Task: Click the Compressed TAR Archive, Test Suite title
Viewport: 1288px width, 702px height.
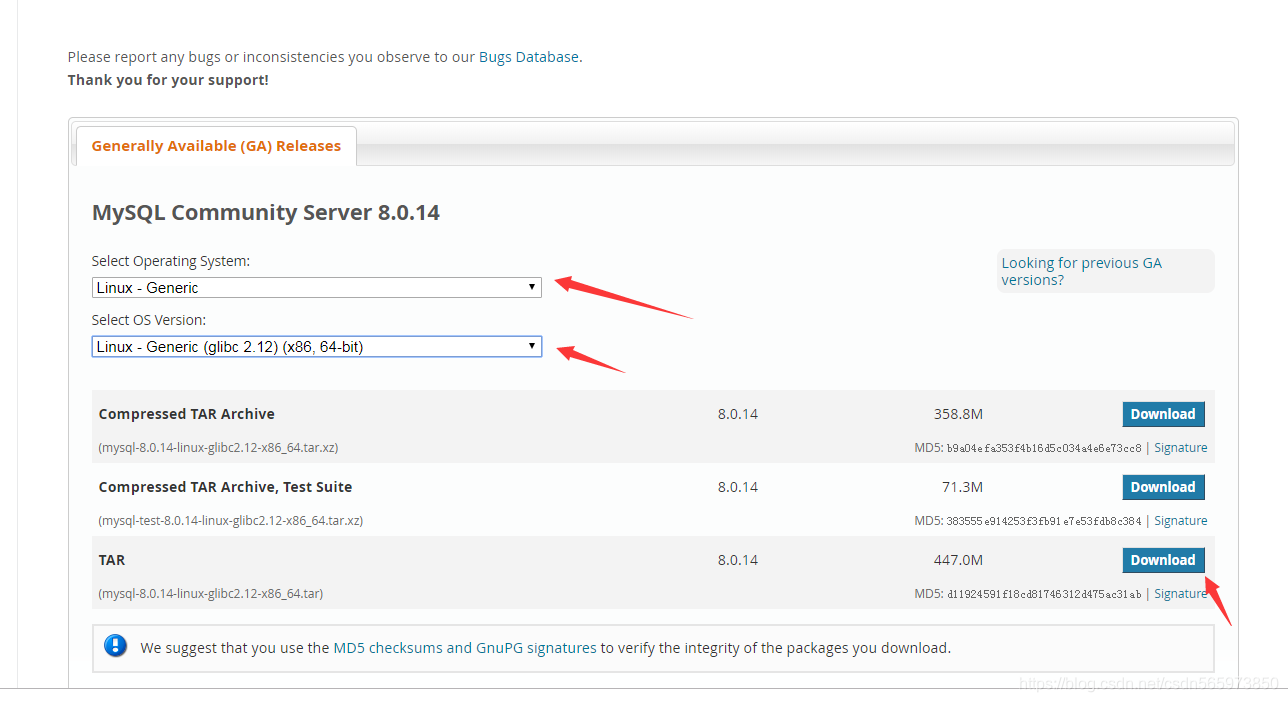Action: click(x=225, y=487)
